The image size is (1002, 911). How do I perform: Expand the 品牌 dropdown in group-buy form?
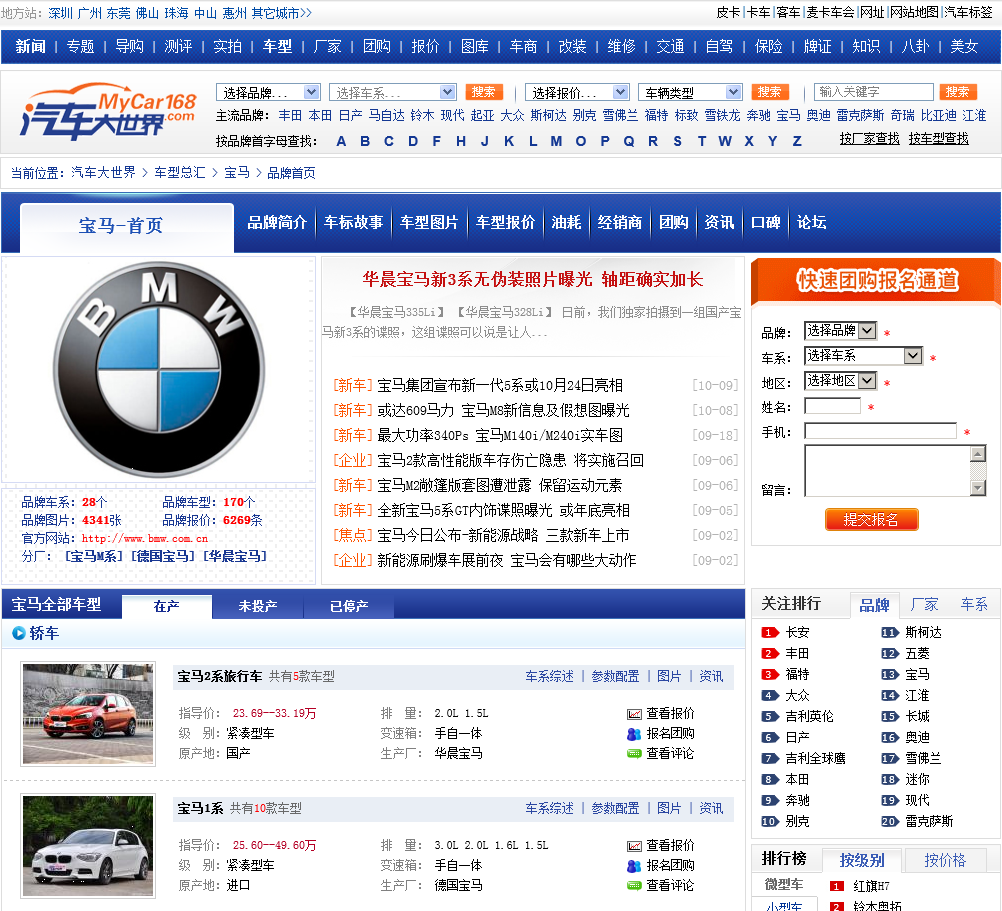(x=840, y=331)
